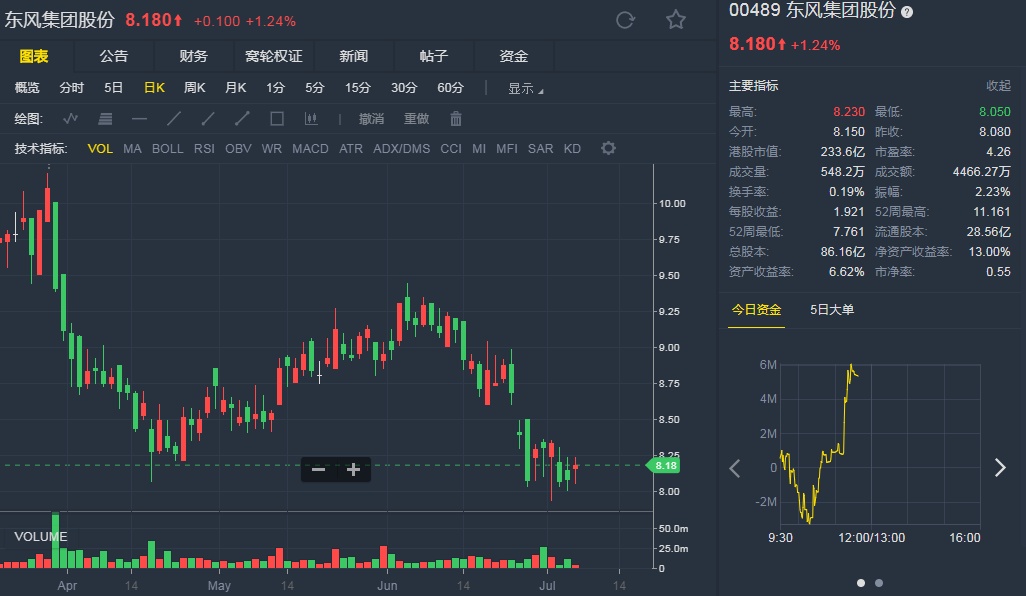
Task: Toggle RSI indicator
Action: [x=204, y=149]
